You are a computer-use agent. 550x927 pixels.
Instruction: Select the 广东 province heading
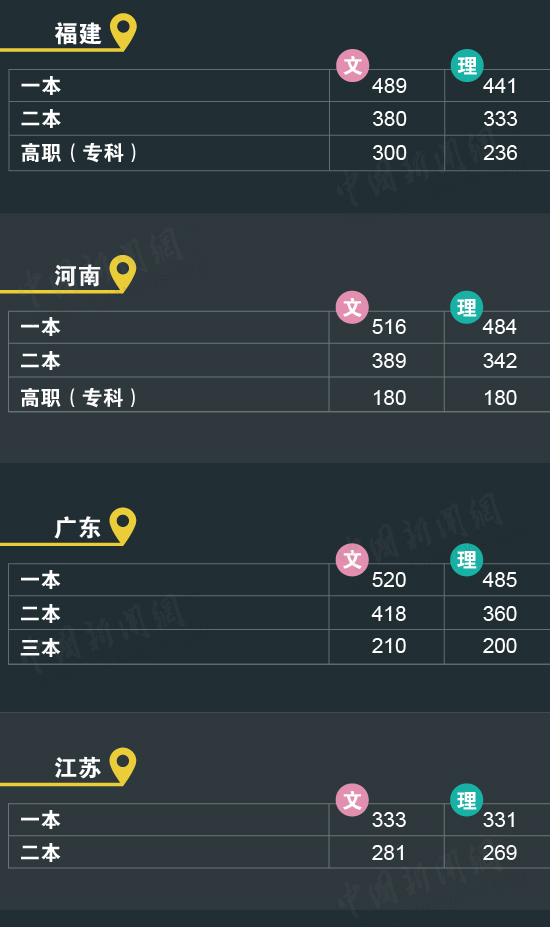77,528
